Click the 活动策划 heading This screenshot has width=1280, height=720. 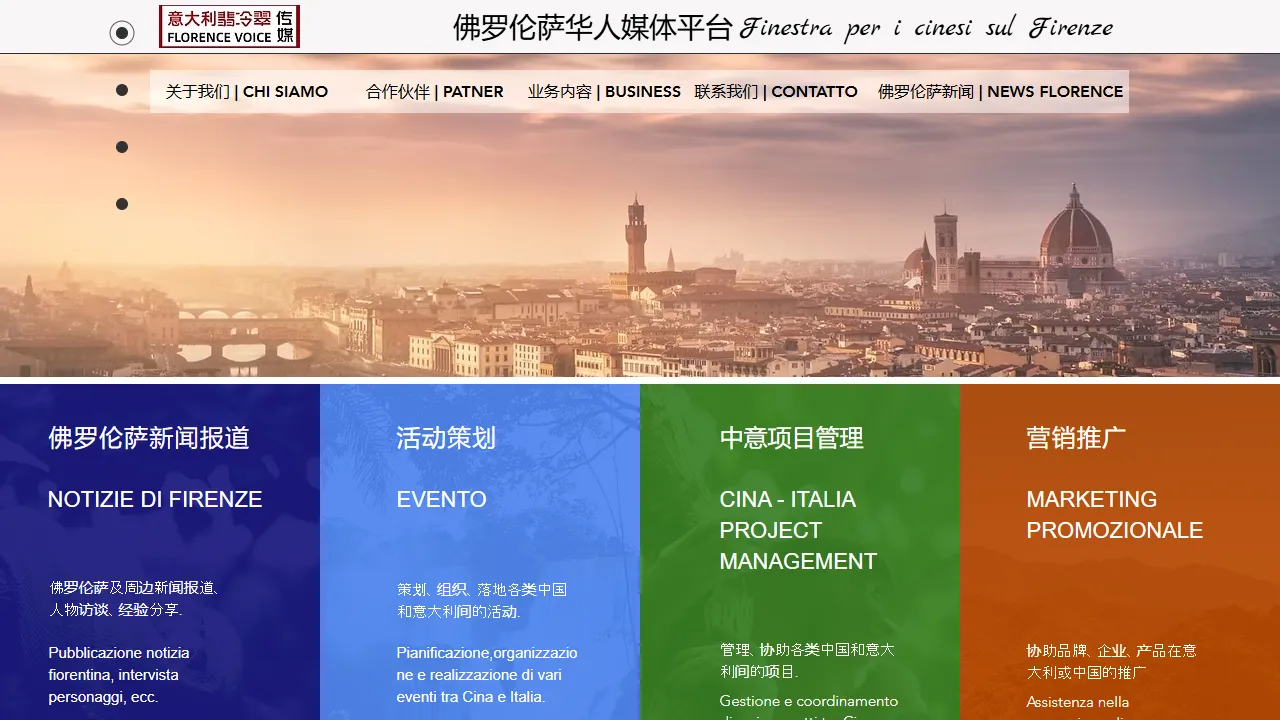pos(446,438)
